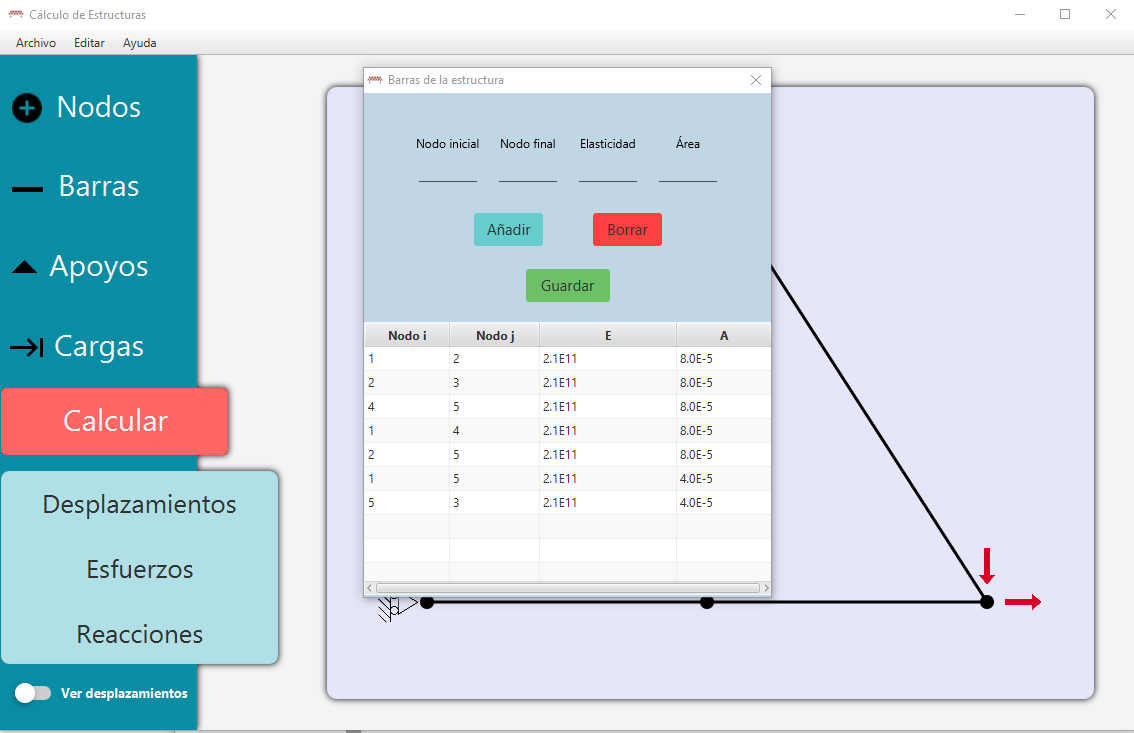Viewport: 1134px width, 733px height.
Task: Click the Nodo inicial input field
Action: click(x=447, y=176)
